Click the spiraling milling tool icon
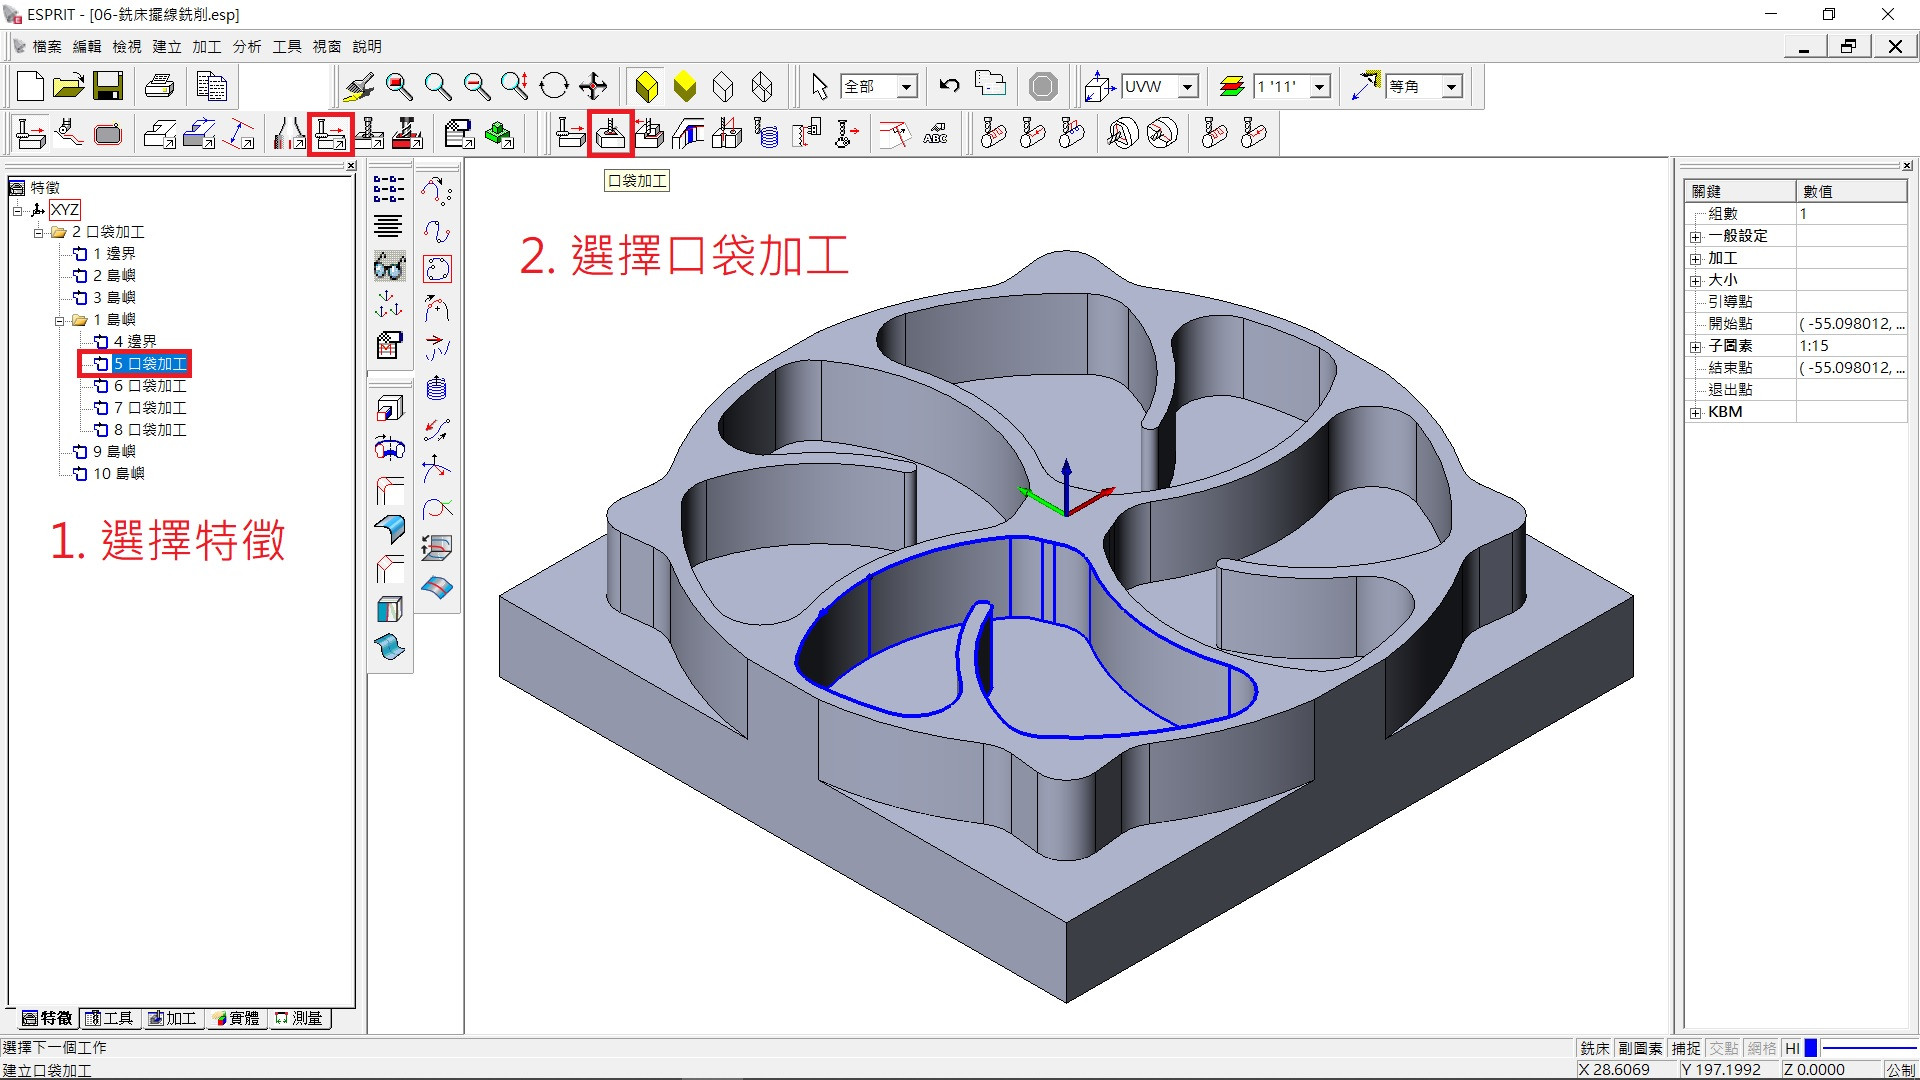 click(x=767, y=133)
